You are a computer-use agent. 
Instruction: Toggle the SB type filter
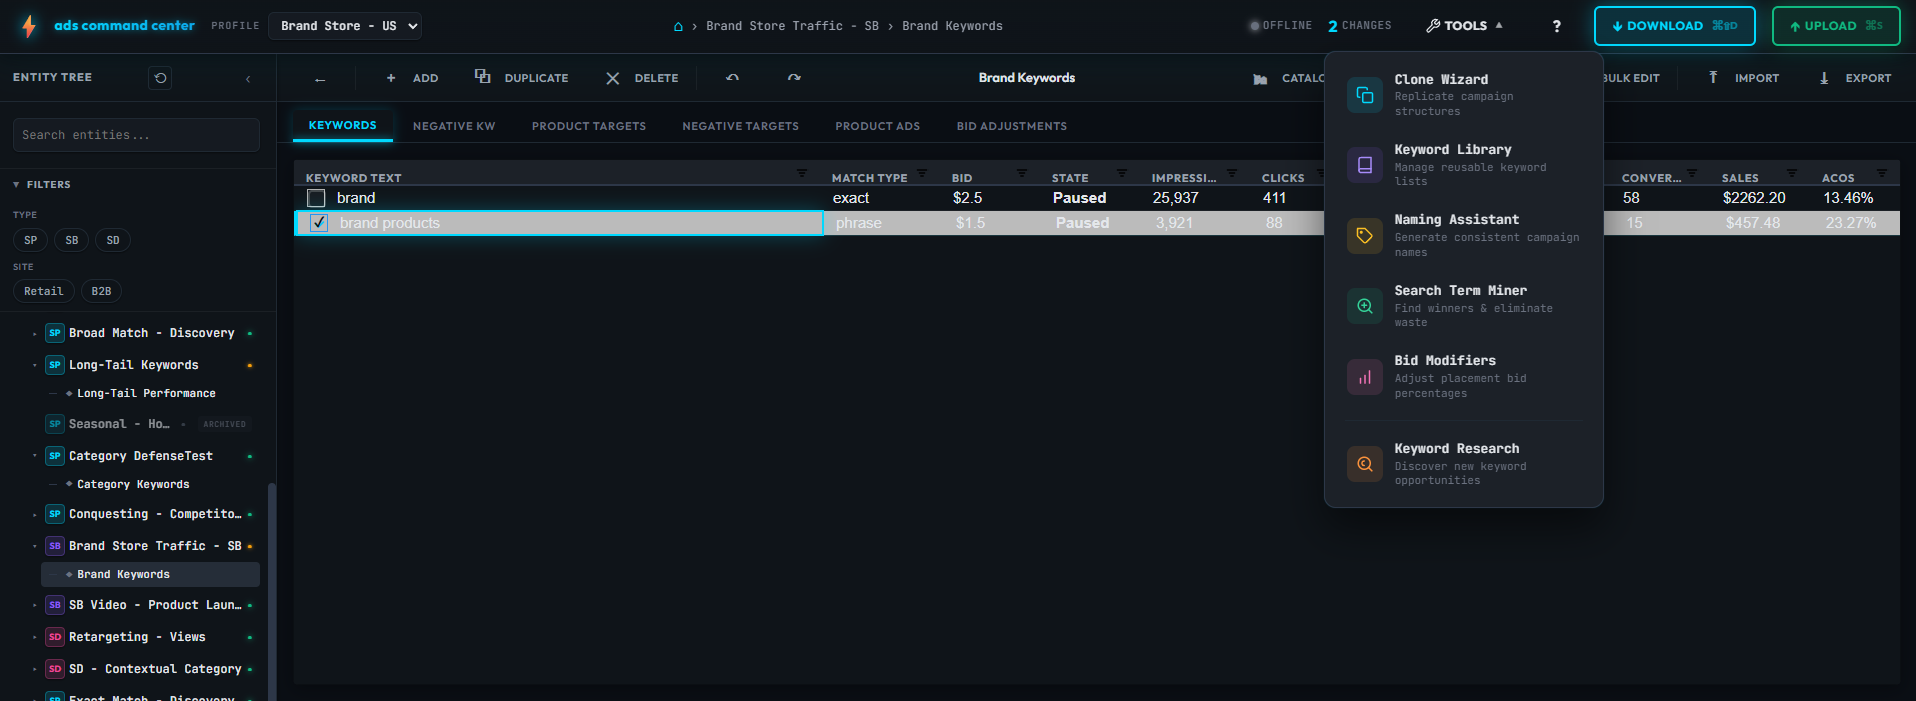(x=72, y=240)
